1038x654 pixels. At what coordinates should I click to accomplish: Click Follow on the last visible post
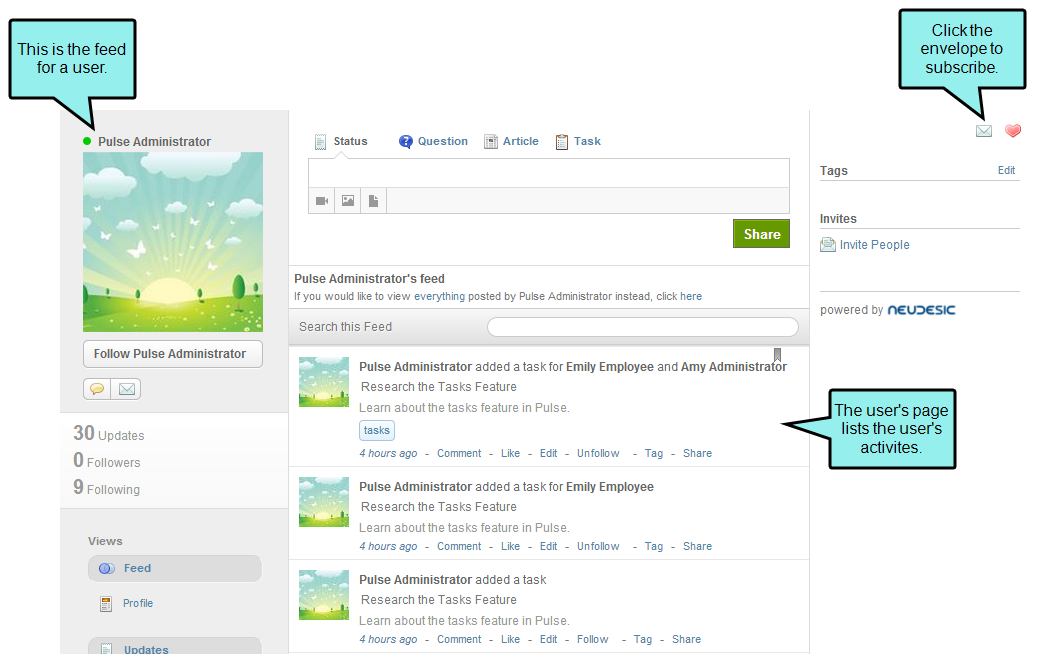[592, 639]
